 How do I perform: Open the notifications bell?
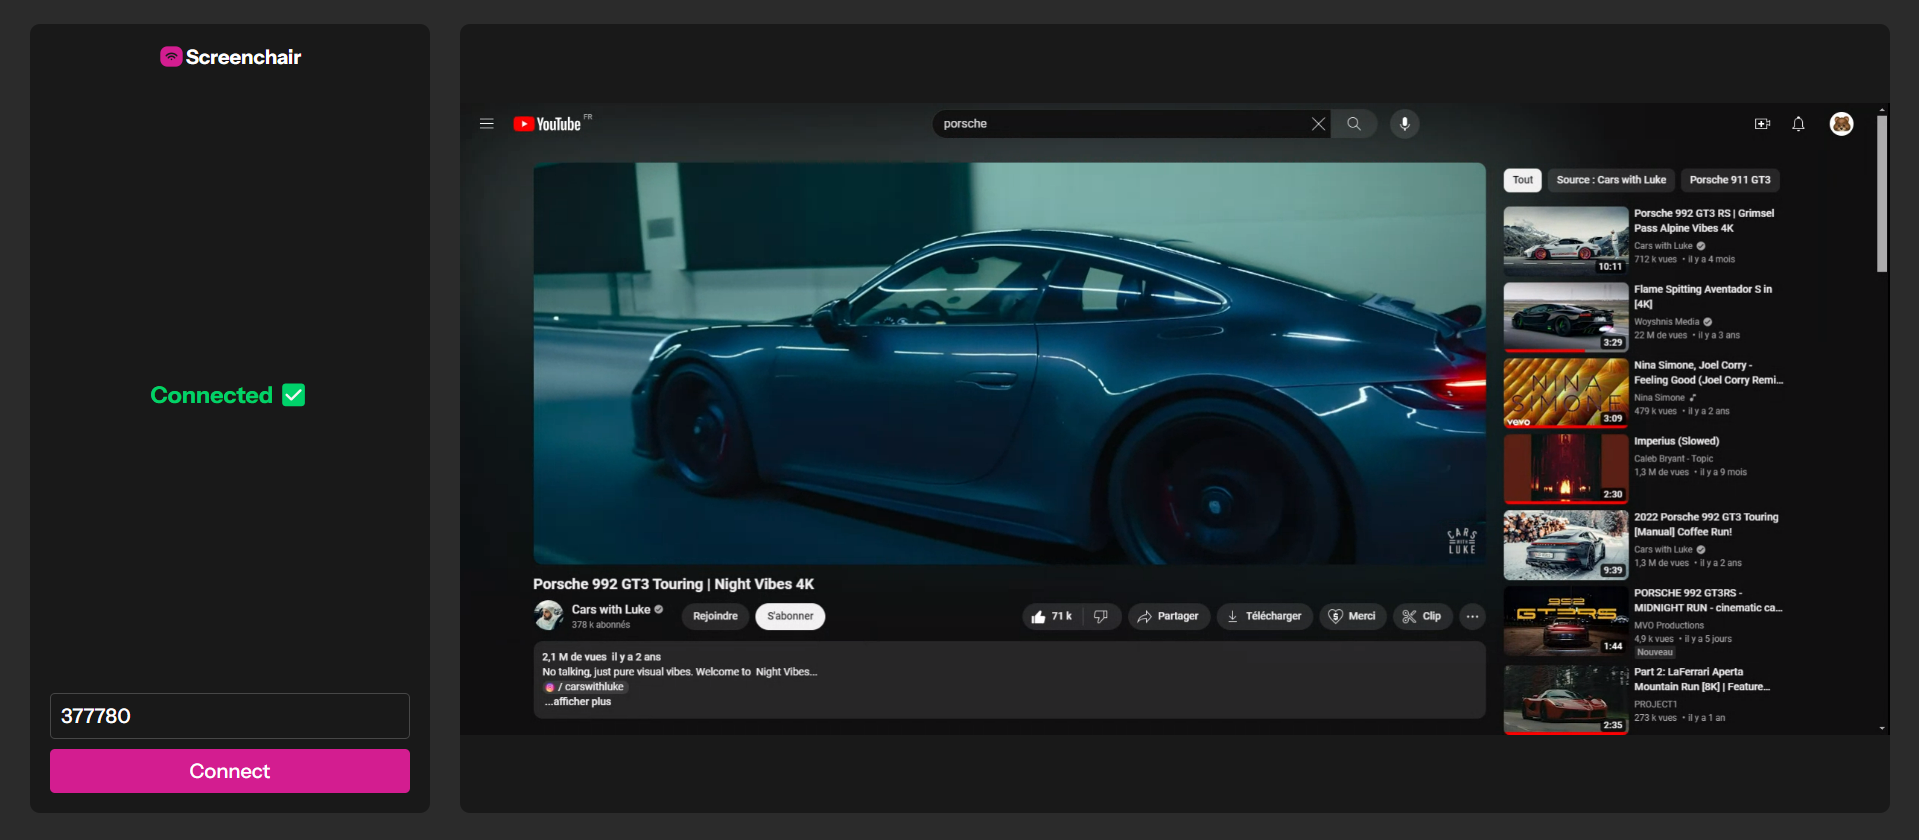pos(1798,124)
